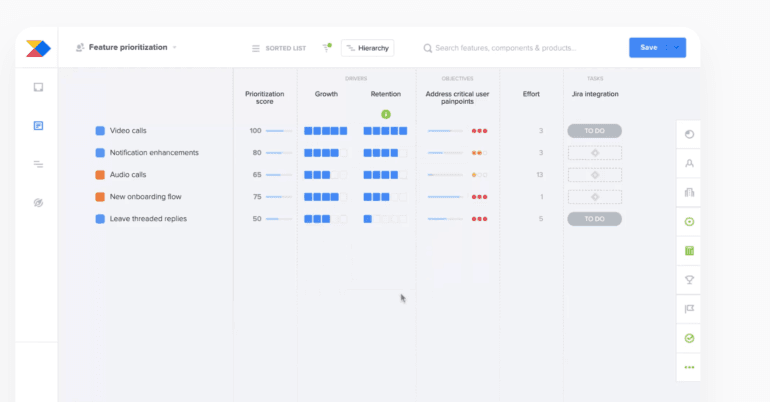Open the inbox icon in left sidebar
The image size is (770, 402).
pos(38,87)
